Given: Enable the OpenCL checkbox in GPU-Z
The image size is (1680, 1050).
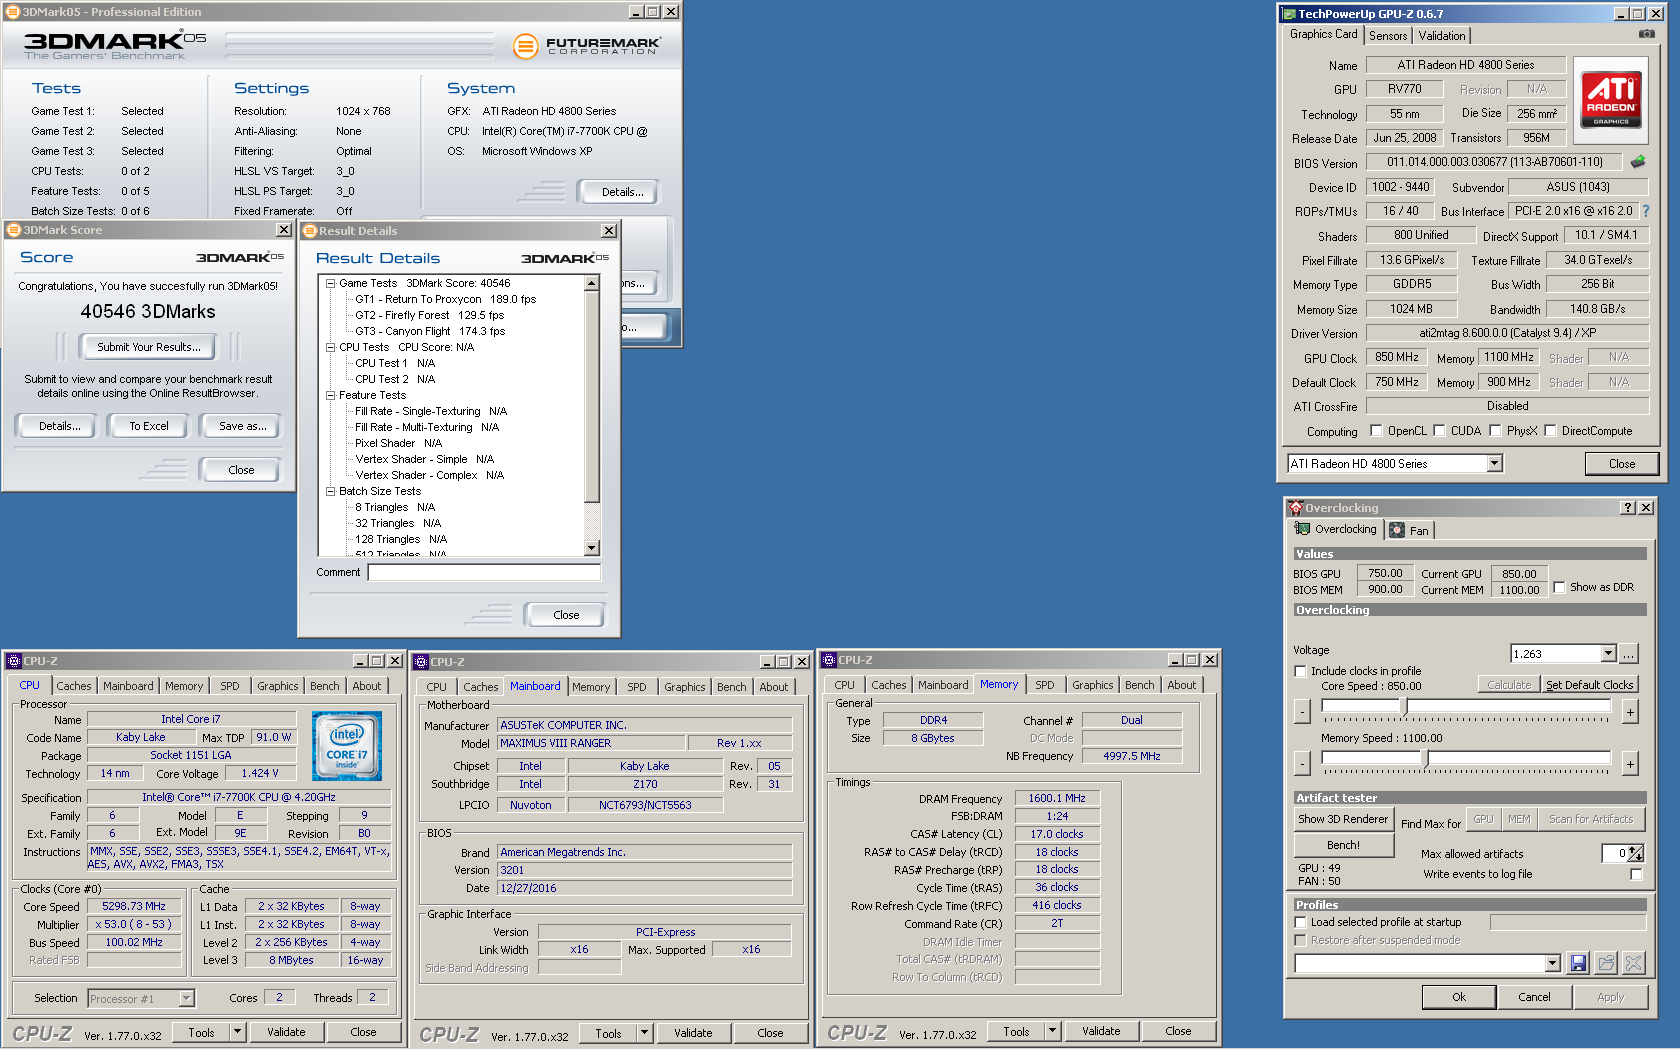Looking at the screenshot, I should point(1376,431).
